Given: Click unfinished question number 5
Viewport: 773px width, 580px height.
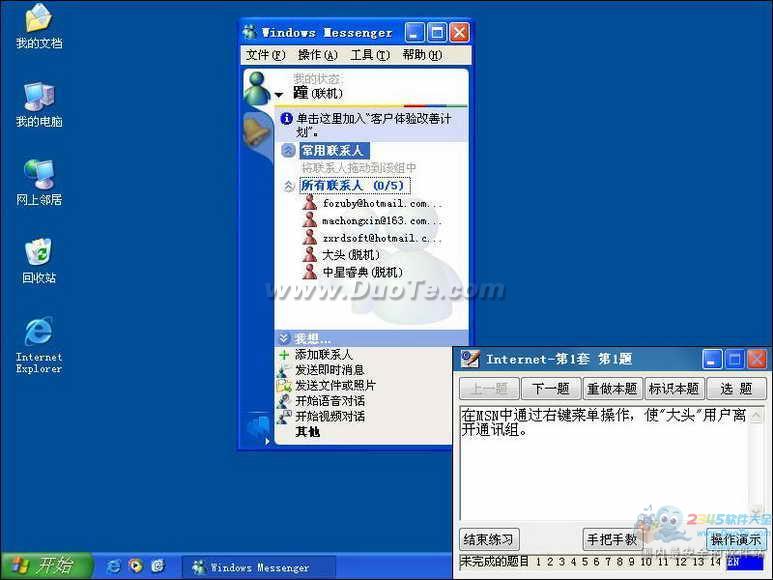Looking at the screenshot, I should 585,561.
